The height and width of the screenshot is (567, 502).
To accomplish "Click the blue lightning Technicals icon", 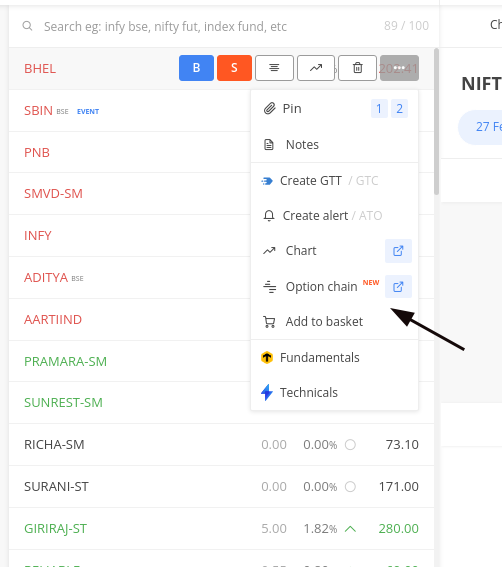I will 267,392.
